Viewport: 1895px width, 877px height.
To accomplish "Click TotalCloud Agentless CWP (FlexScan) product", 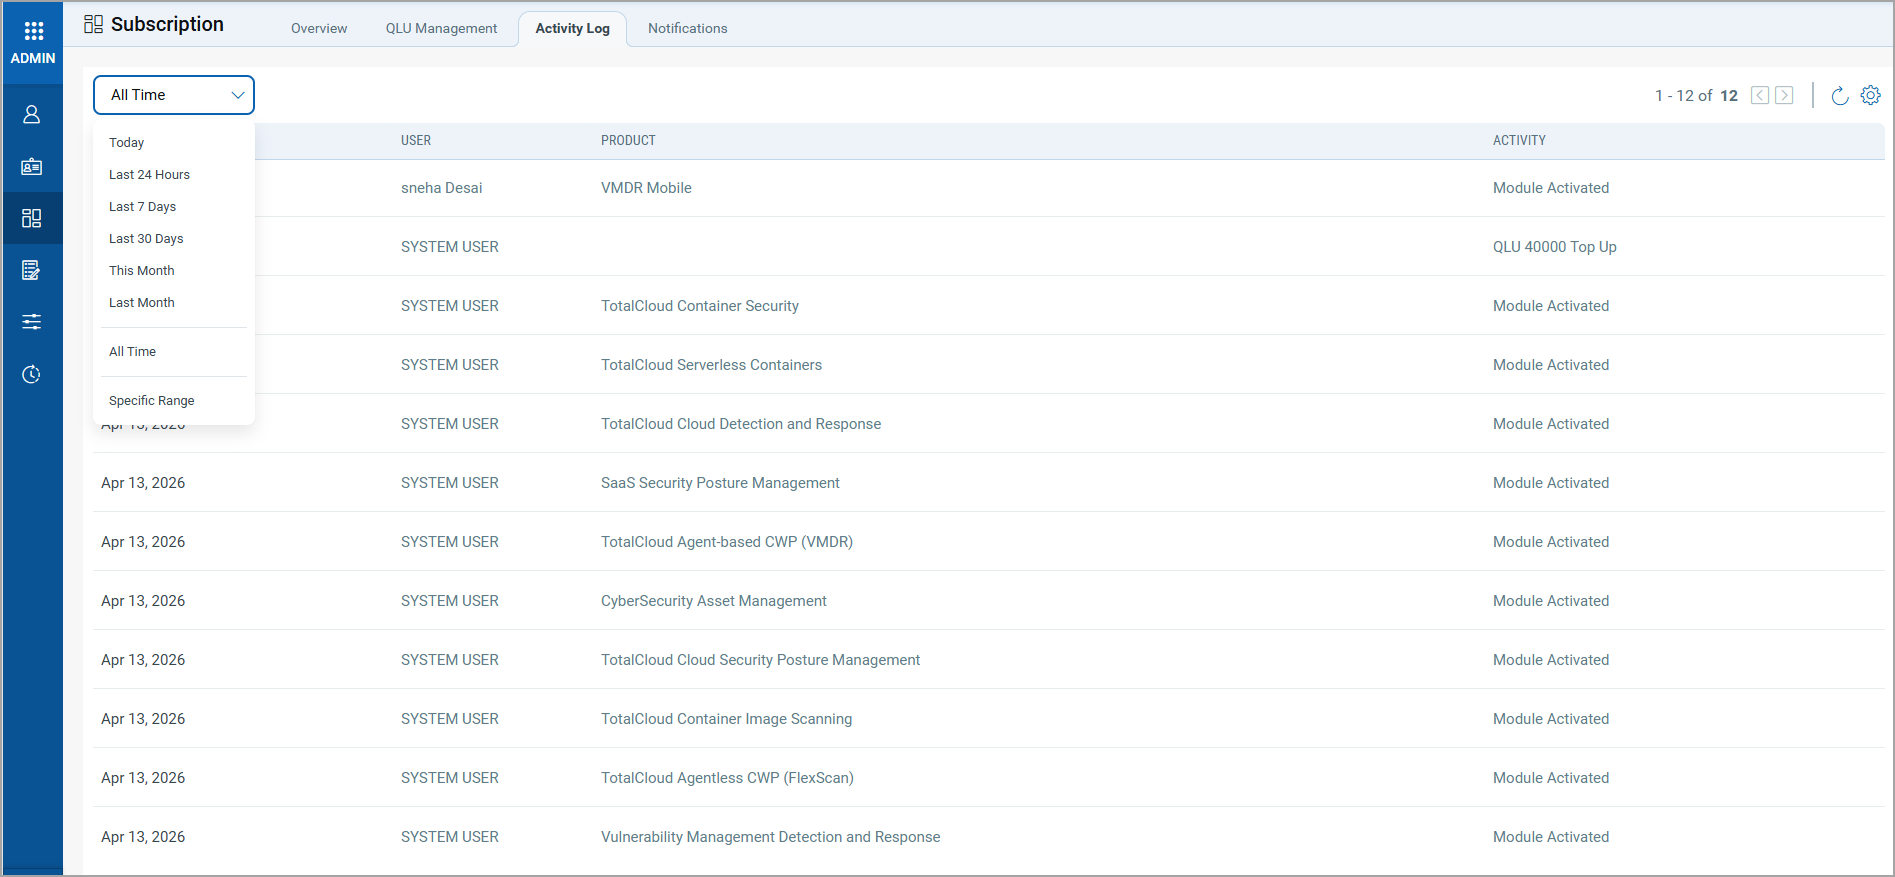I will (727, 778).
